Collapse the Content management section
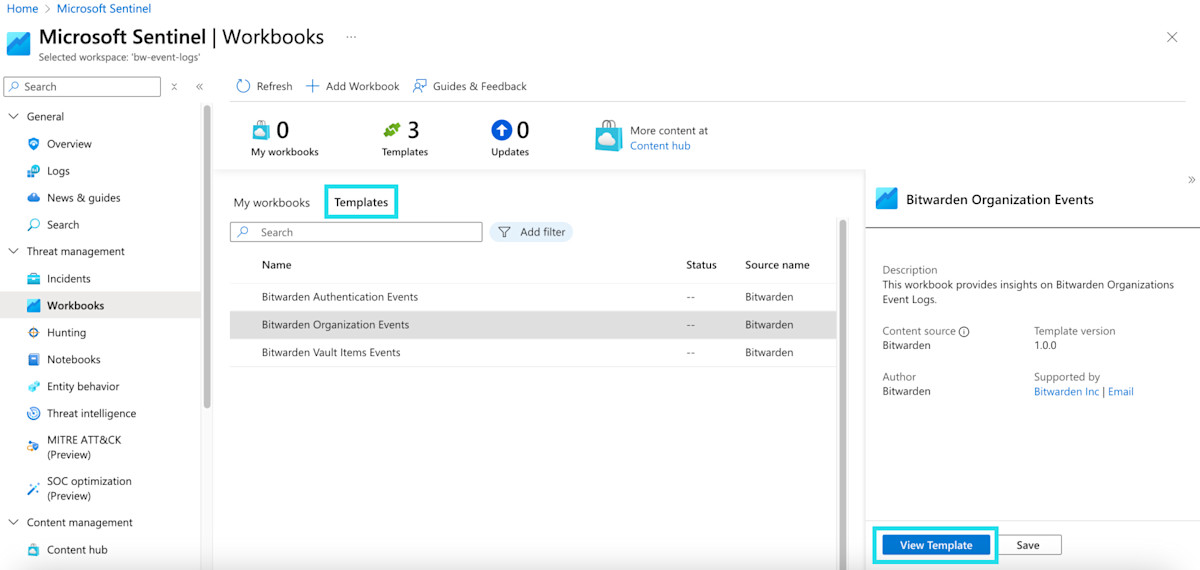Screen dimensions: 1200x570 [x=14, y=523]
